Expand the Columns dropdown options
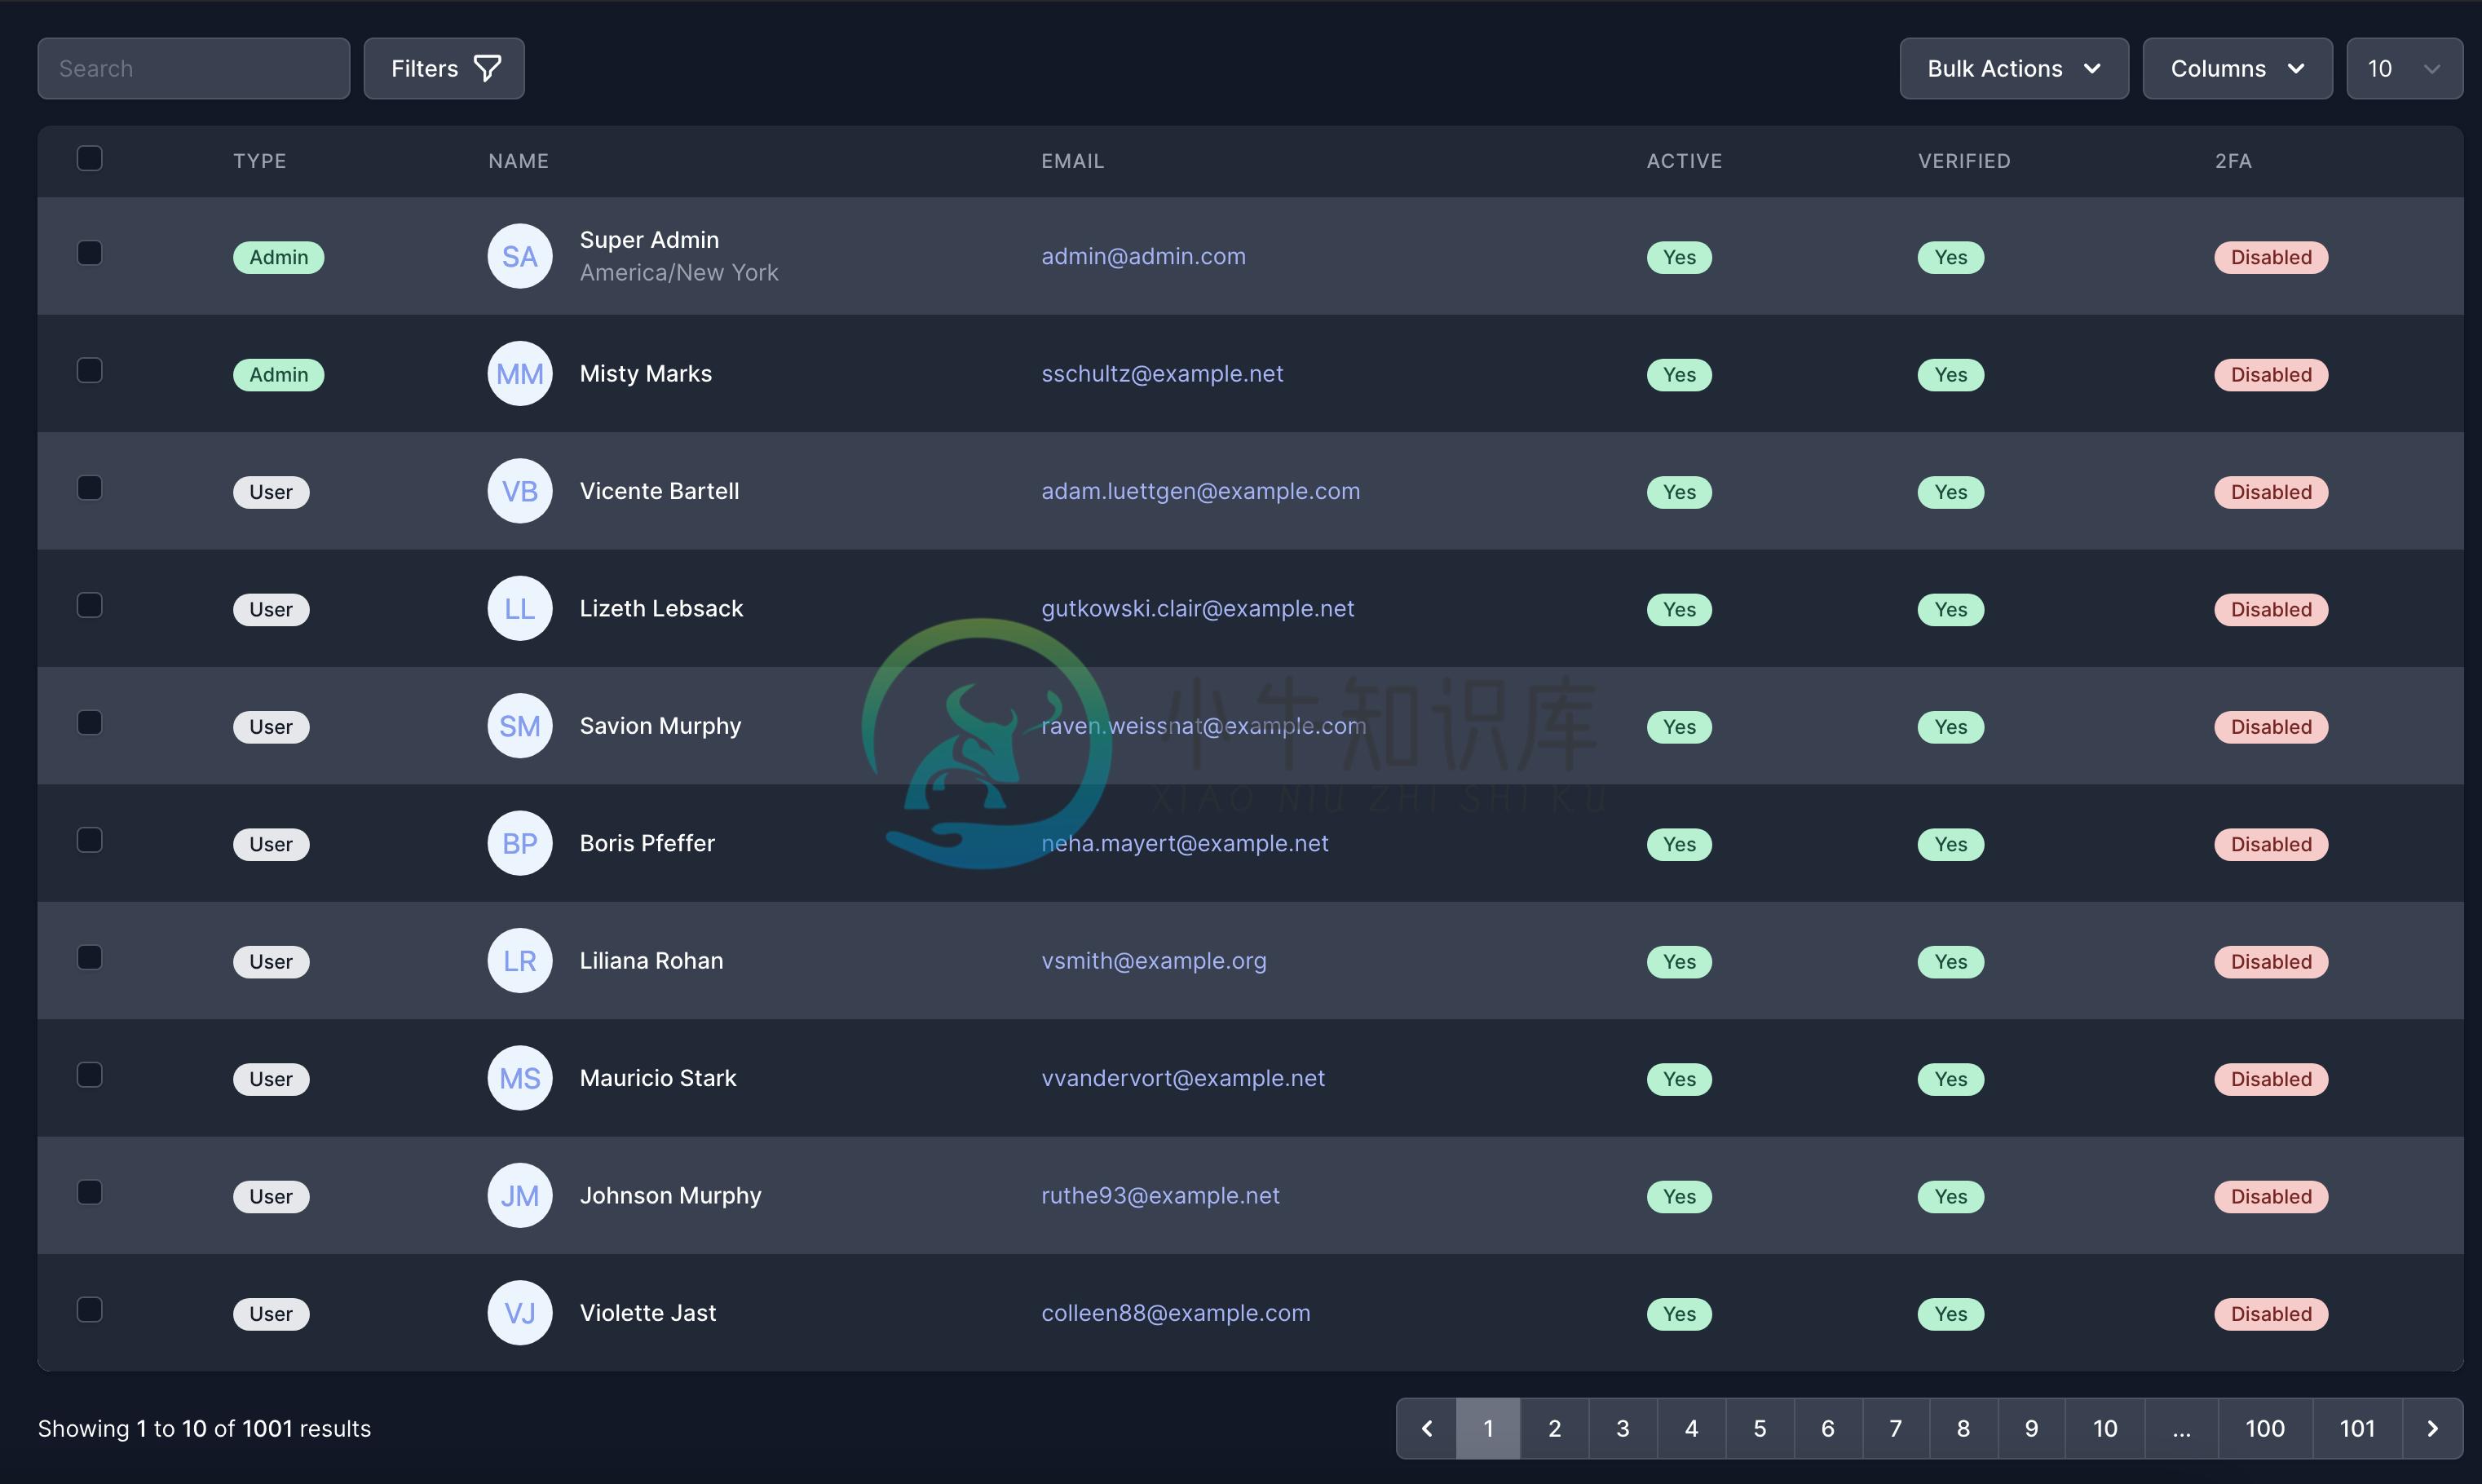The image size is (2482, 1484). 2237,67
